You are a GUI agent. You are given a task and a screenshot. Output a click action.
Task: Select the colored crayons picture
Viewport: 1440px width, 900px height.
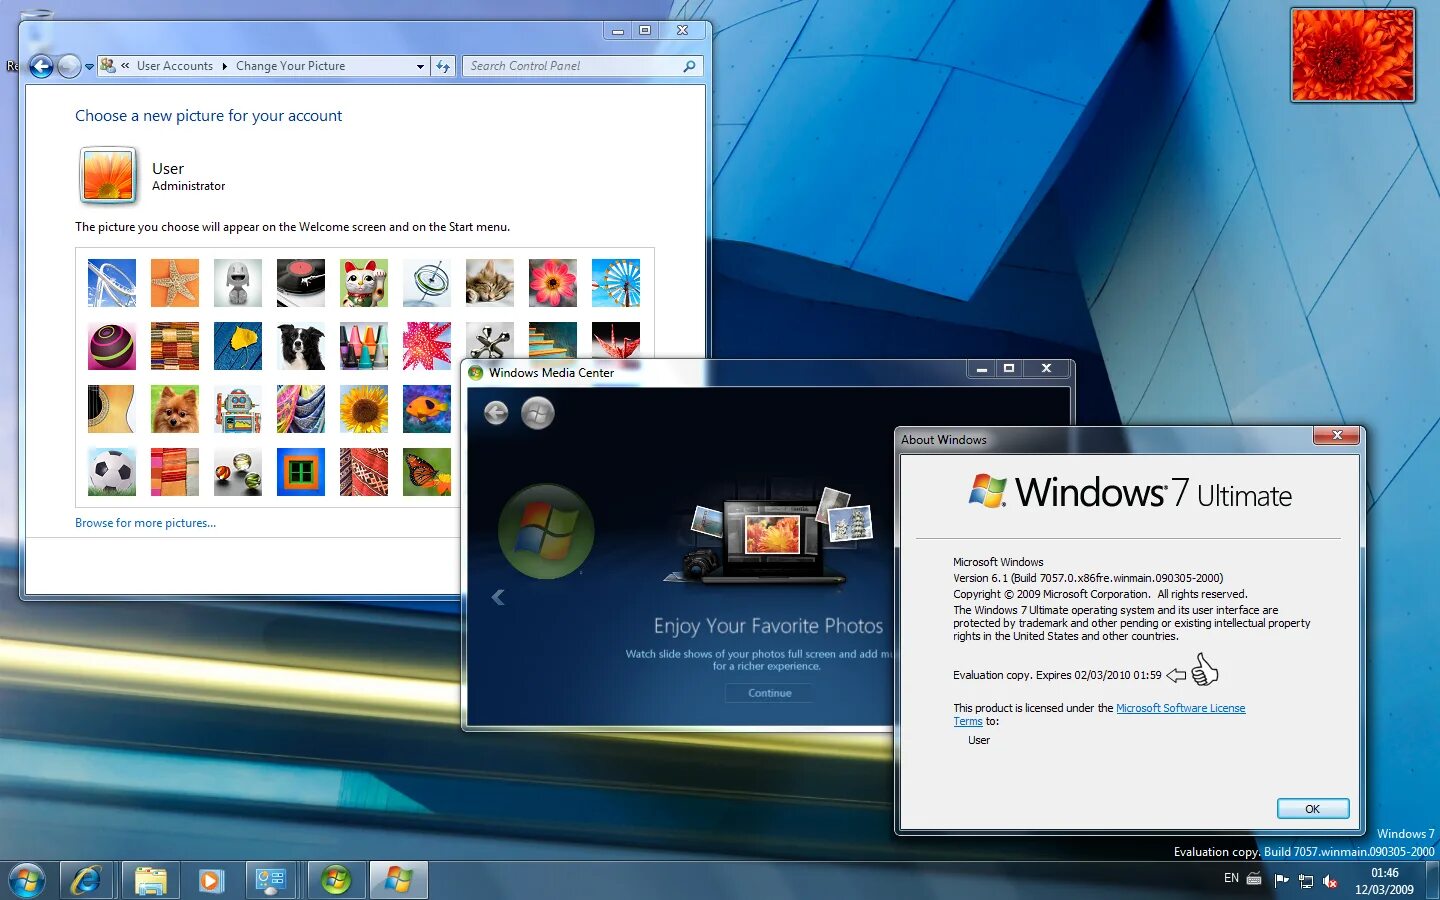(363, 346)
